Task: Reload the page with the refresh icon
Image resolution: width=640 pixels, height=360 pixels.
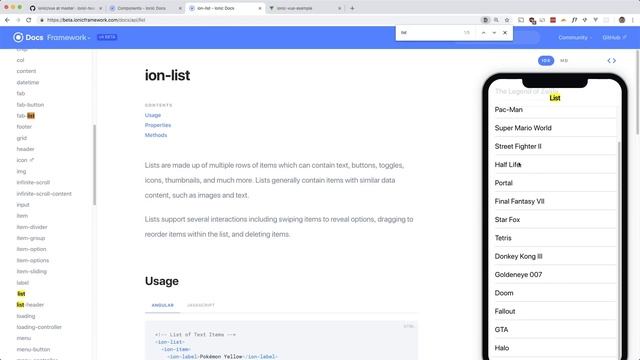Action: (29, 20)
